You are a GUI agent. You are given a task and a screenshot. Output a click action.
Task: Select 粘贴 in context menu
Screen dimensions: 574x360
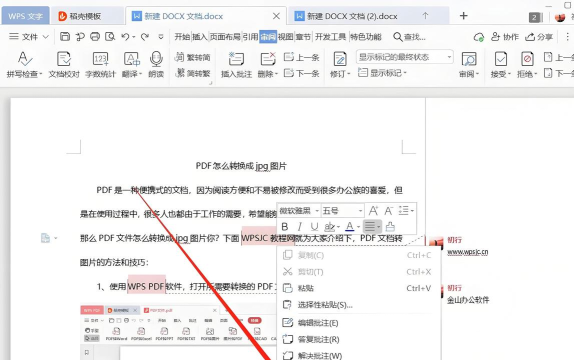click(359, 288)
